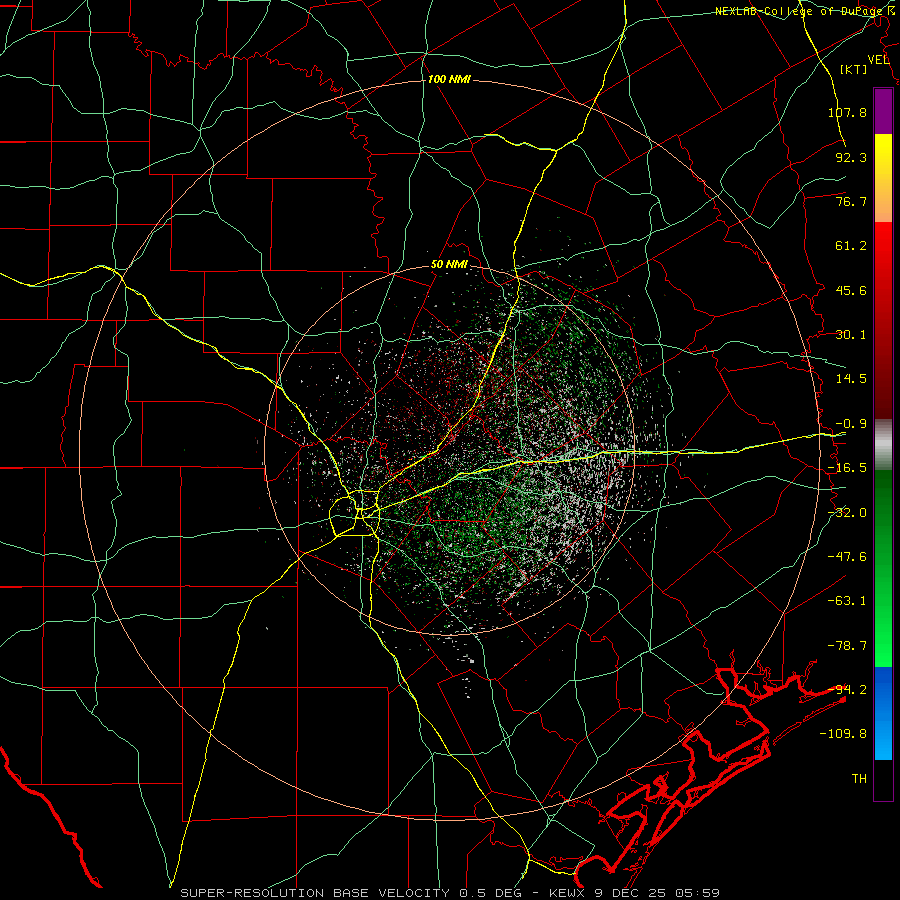Click the purple segment of the color bar
The image size is (900, 900).
[x=883, y=111]
